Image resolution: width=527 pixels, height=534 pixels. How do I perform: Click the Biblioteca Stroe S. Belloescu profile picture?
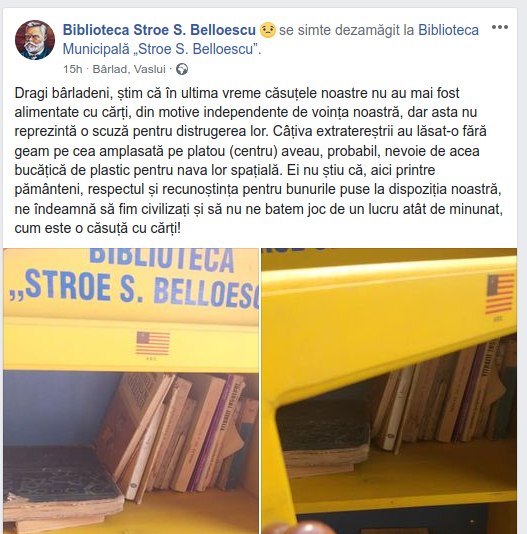(x=35, y=40)
